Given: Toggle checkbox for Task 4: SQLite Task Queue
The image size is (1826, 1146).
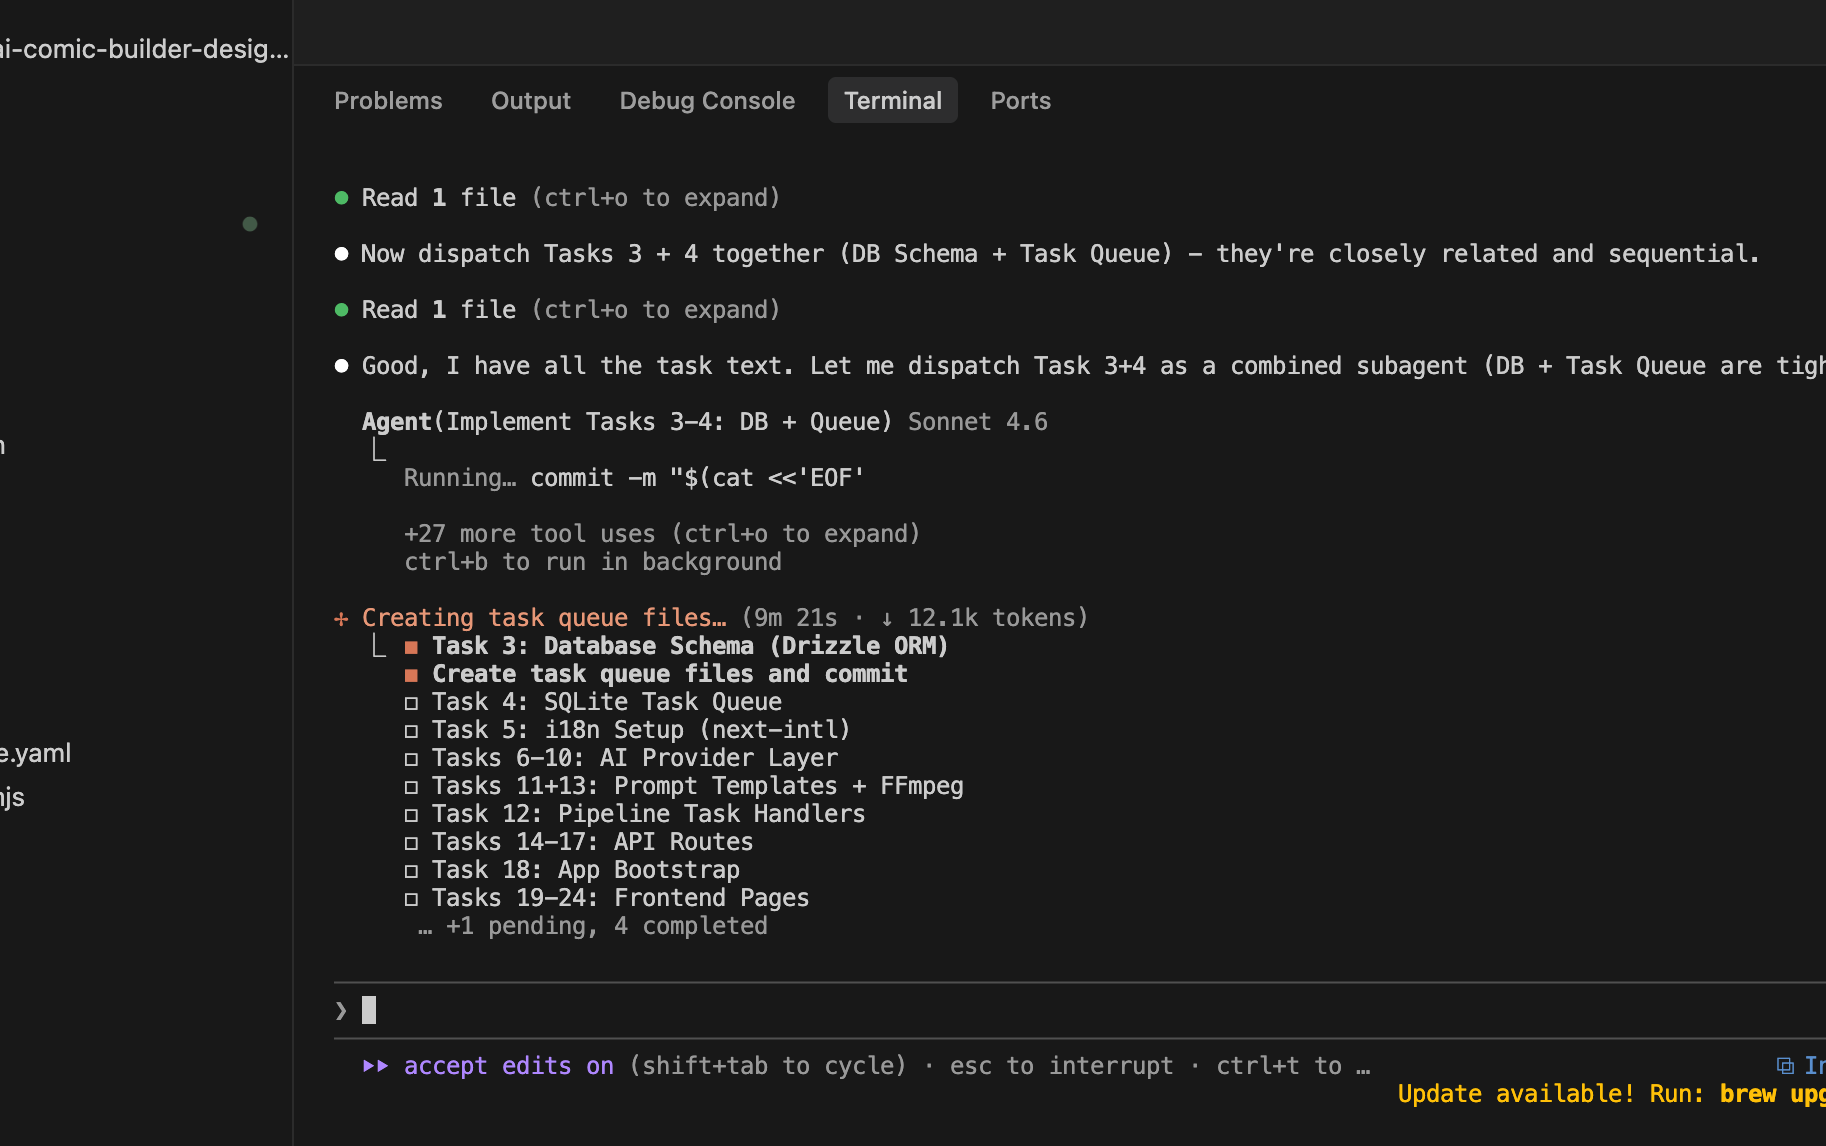Looking at the screenshot, I should pyautogui.click(x=411, y=703).
